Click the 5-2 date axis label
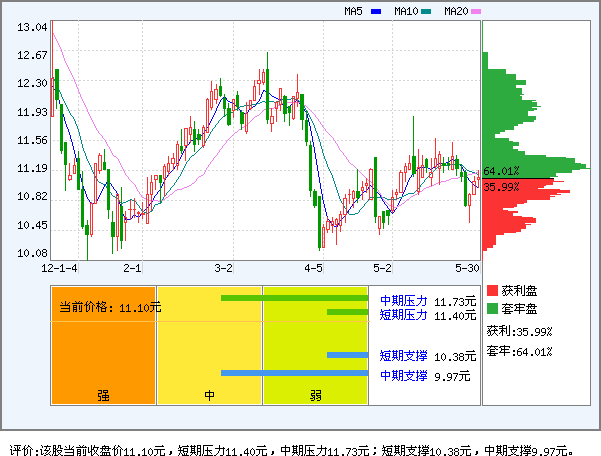Image resolution: width=601 pixels, height=456 pixels. (383, 268)
